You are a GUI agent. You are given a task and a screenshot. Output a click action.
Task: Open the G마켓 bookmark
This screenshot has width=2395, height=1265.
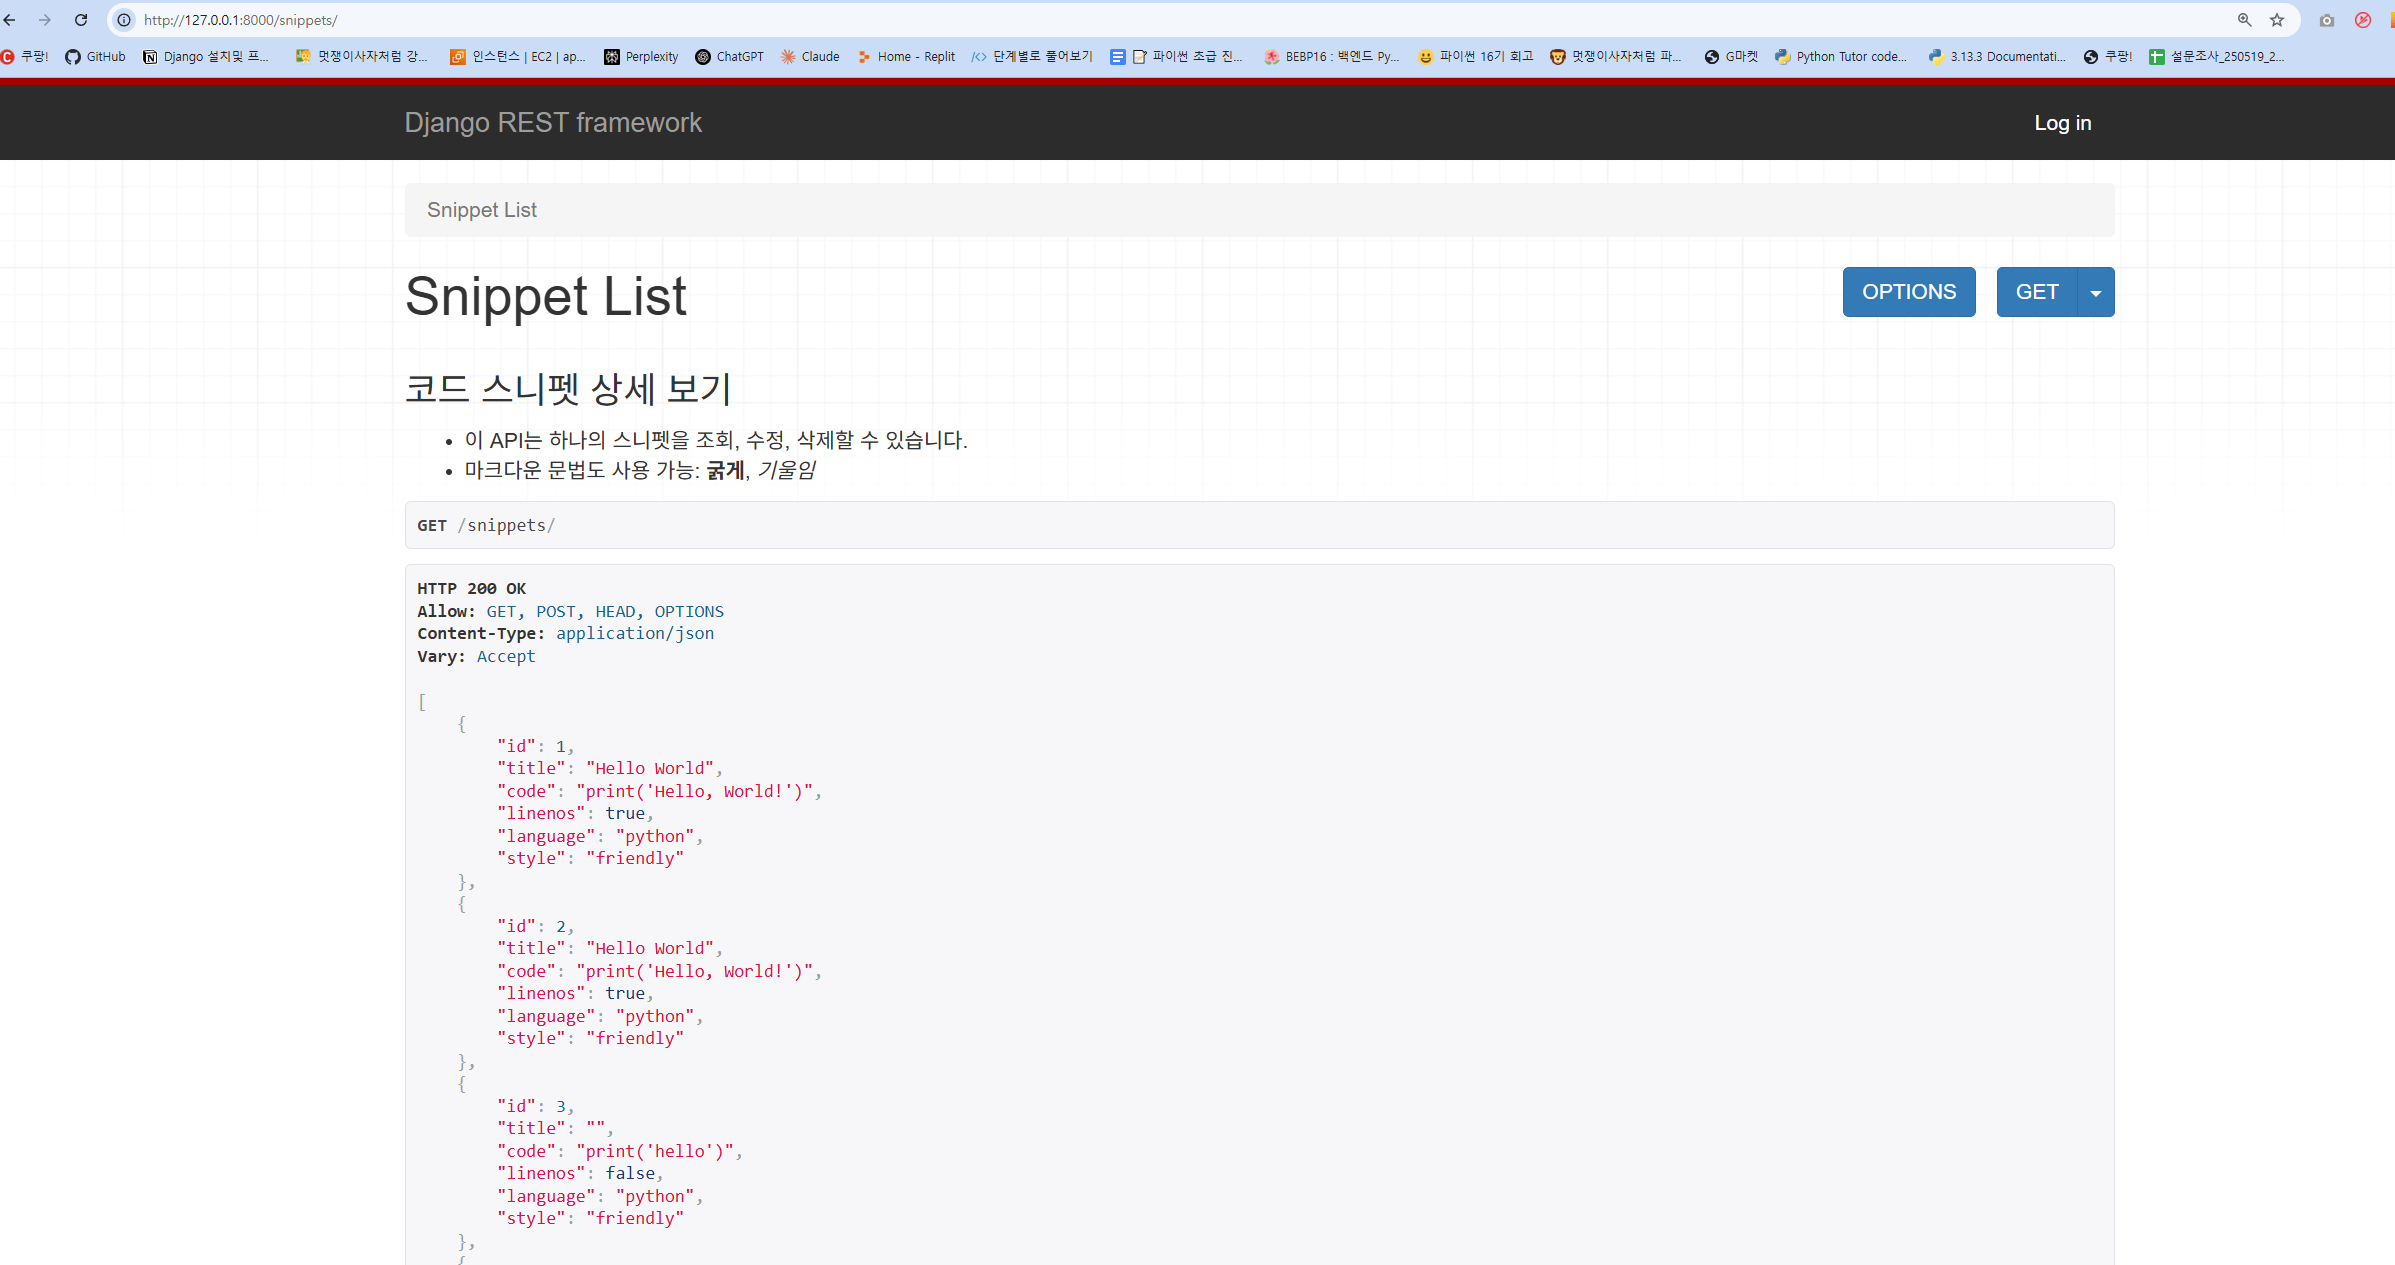[x=1731, y=57]
